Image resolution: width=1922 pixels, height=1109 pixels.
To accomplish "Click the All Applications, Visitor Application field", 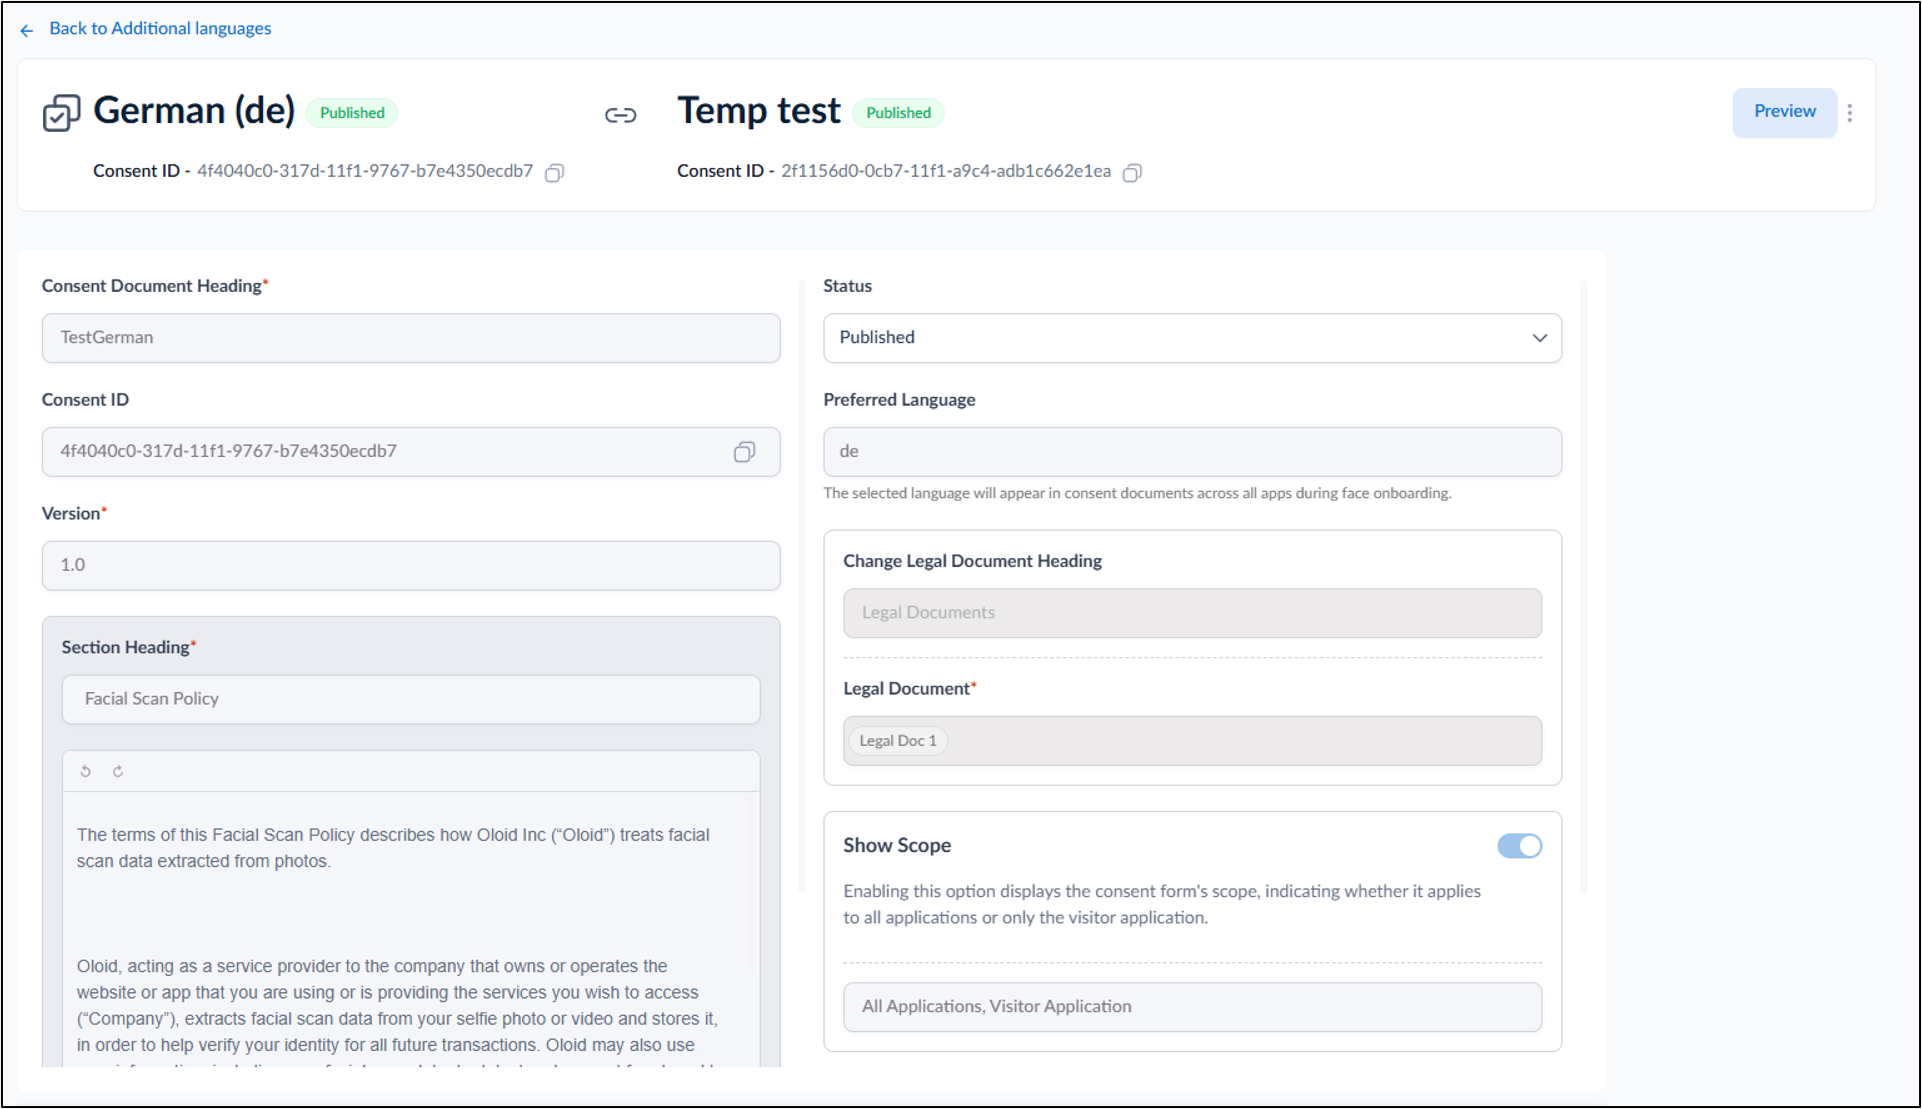I will coord(1192,1007).
